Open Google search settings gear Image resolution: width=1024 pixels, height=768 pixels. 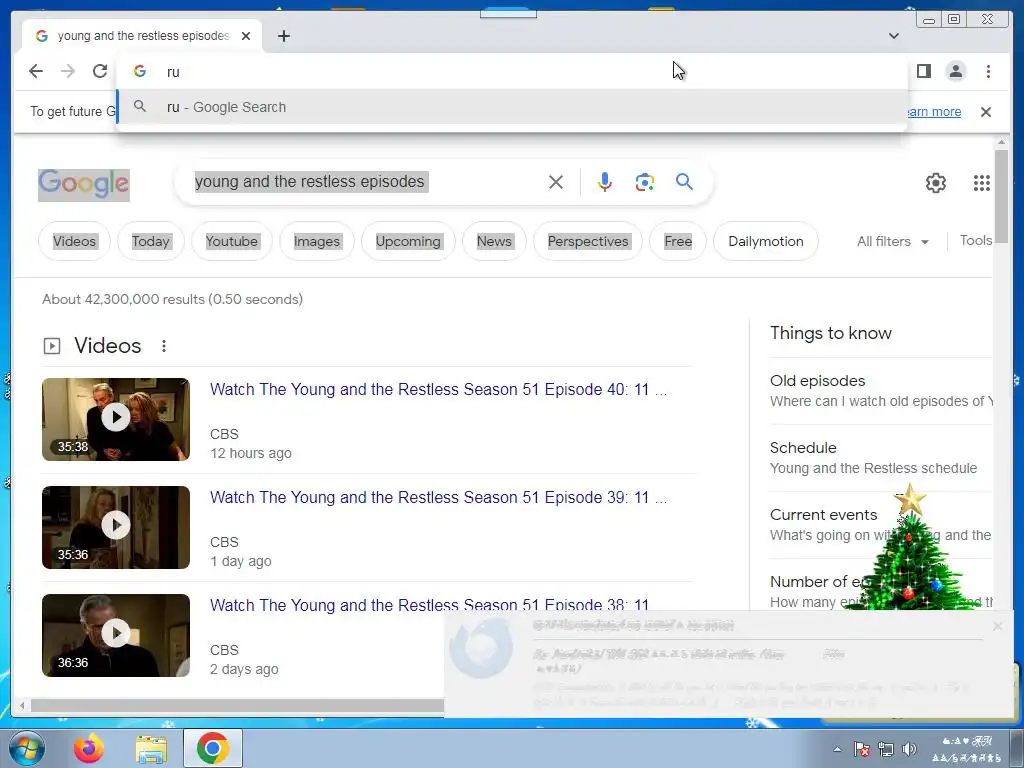click(936, 183)
